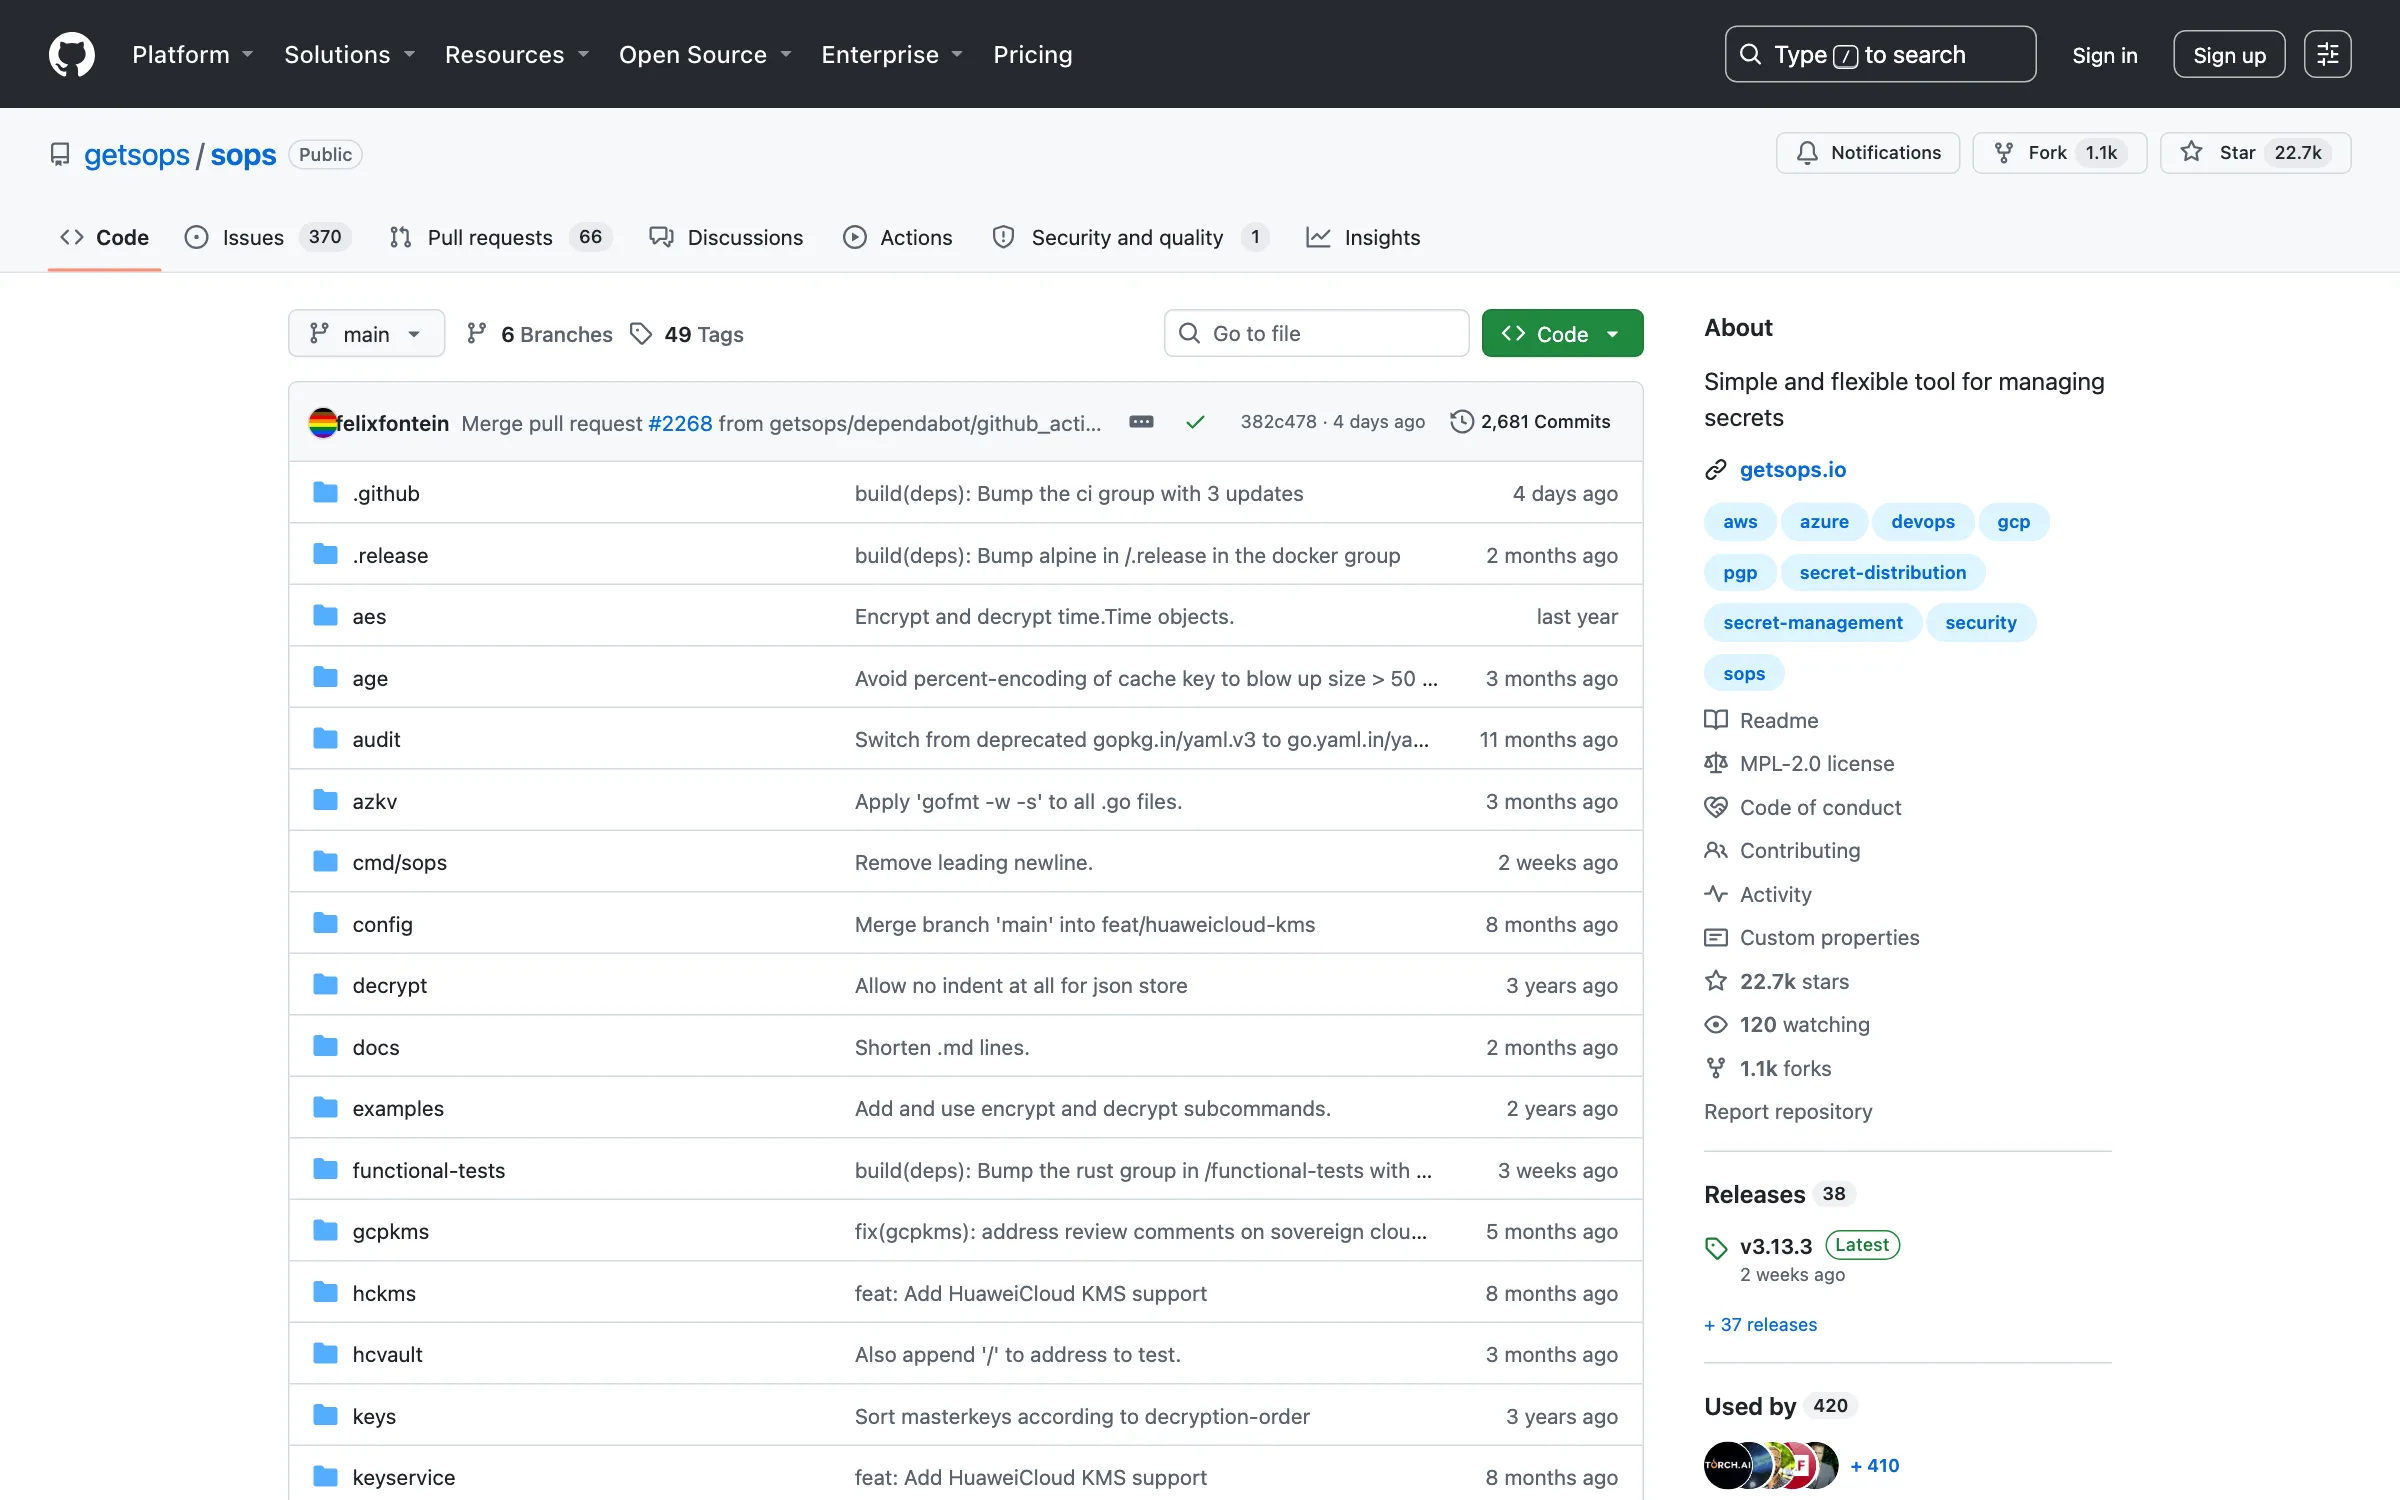
Task: Click commit hash 382c478
Action: point(1278,422)
